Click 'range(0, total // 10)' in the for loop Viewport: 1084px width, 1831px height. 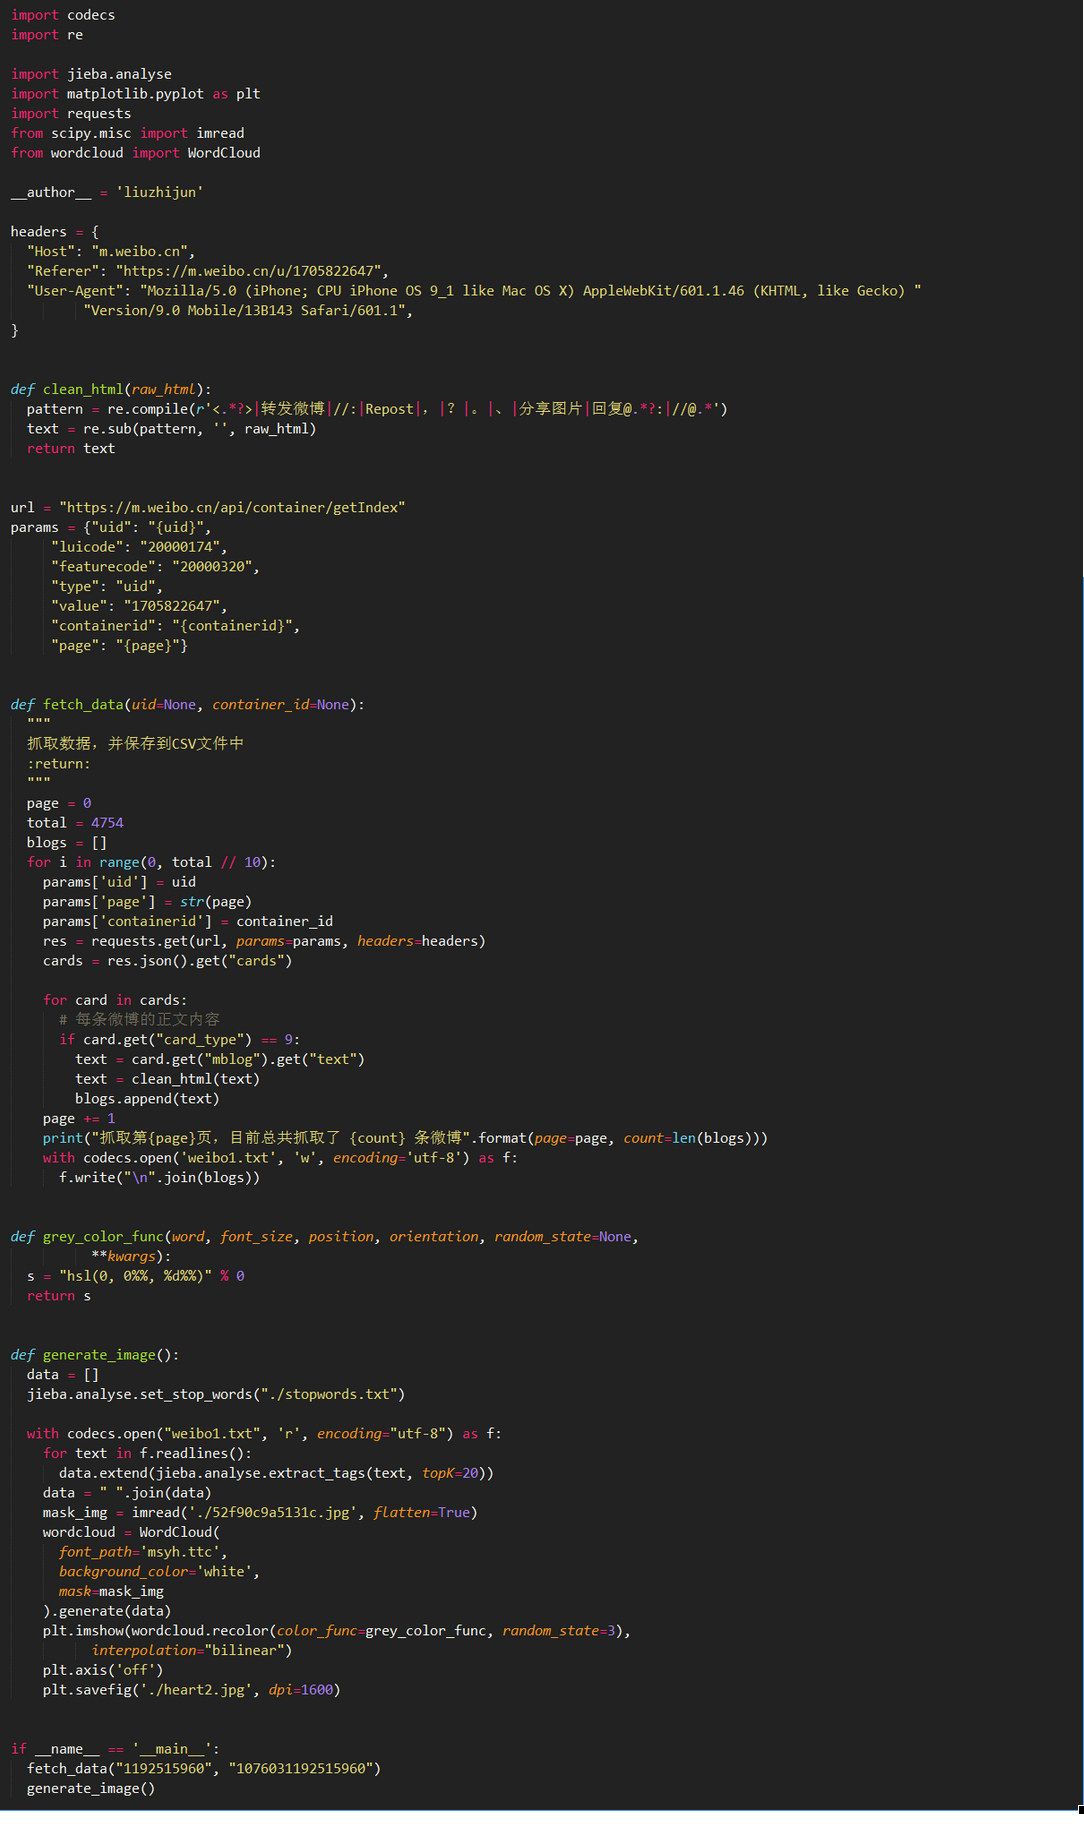point(183,862)
